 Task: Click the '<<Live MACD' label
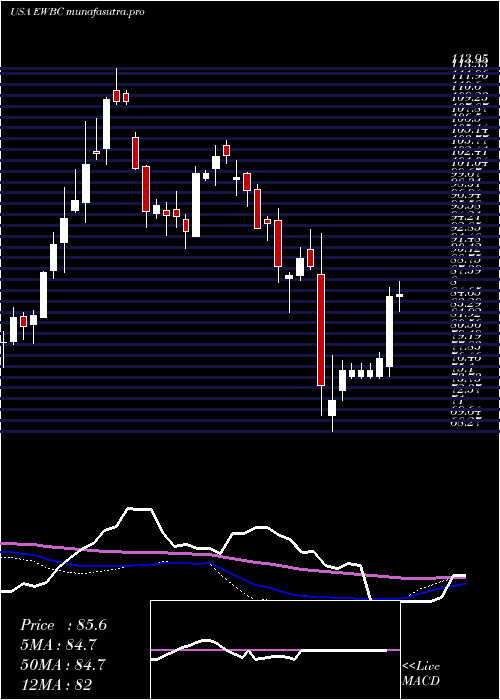click(x=421, y=674)
